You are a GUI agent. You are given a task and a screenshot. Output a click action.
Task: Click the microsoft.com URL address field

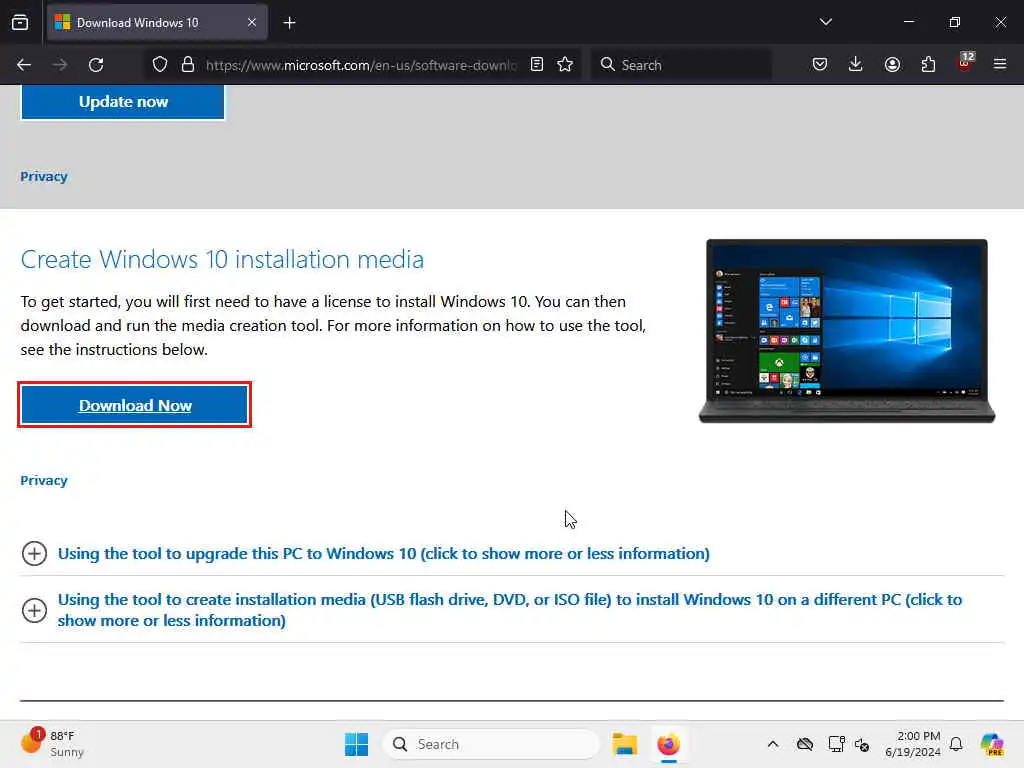(x=360, y=65)
